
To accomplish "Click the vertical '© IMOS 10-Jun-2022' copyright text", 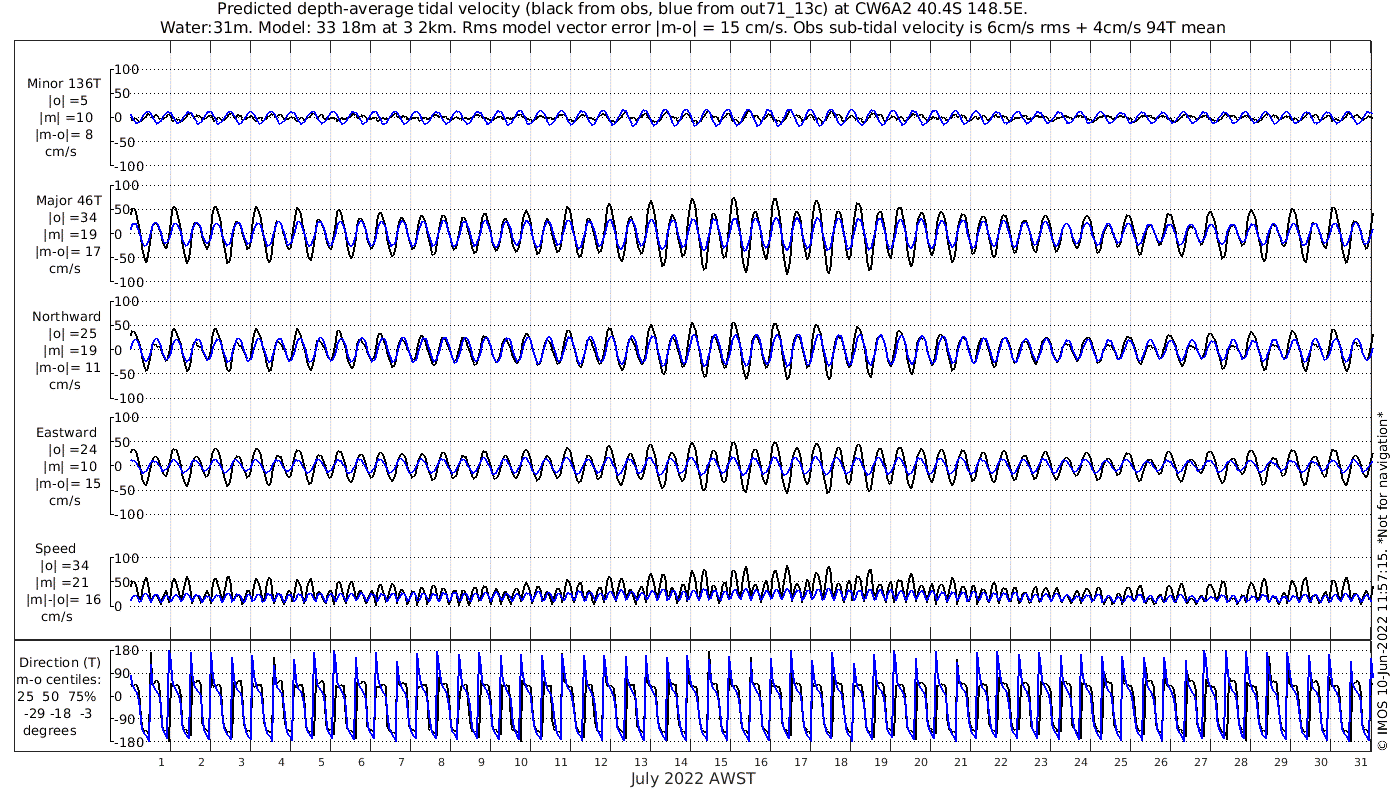I will (x=1382, y=580).
